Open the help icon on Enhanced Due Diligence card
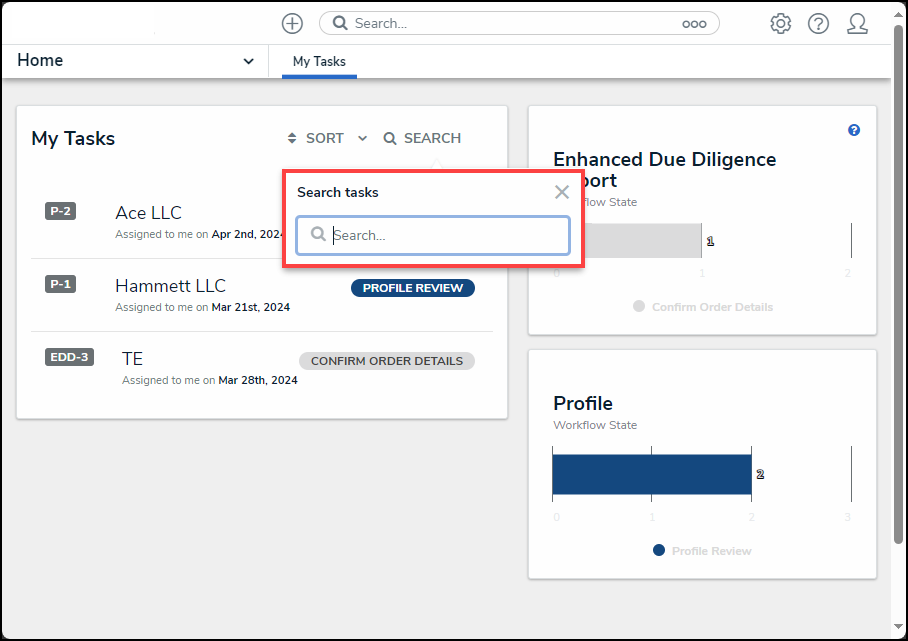 tap(853, 128)
